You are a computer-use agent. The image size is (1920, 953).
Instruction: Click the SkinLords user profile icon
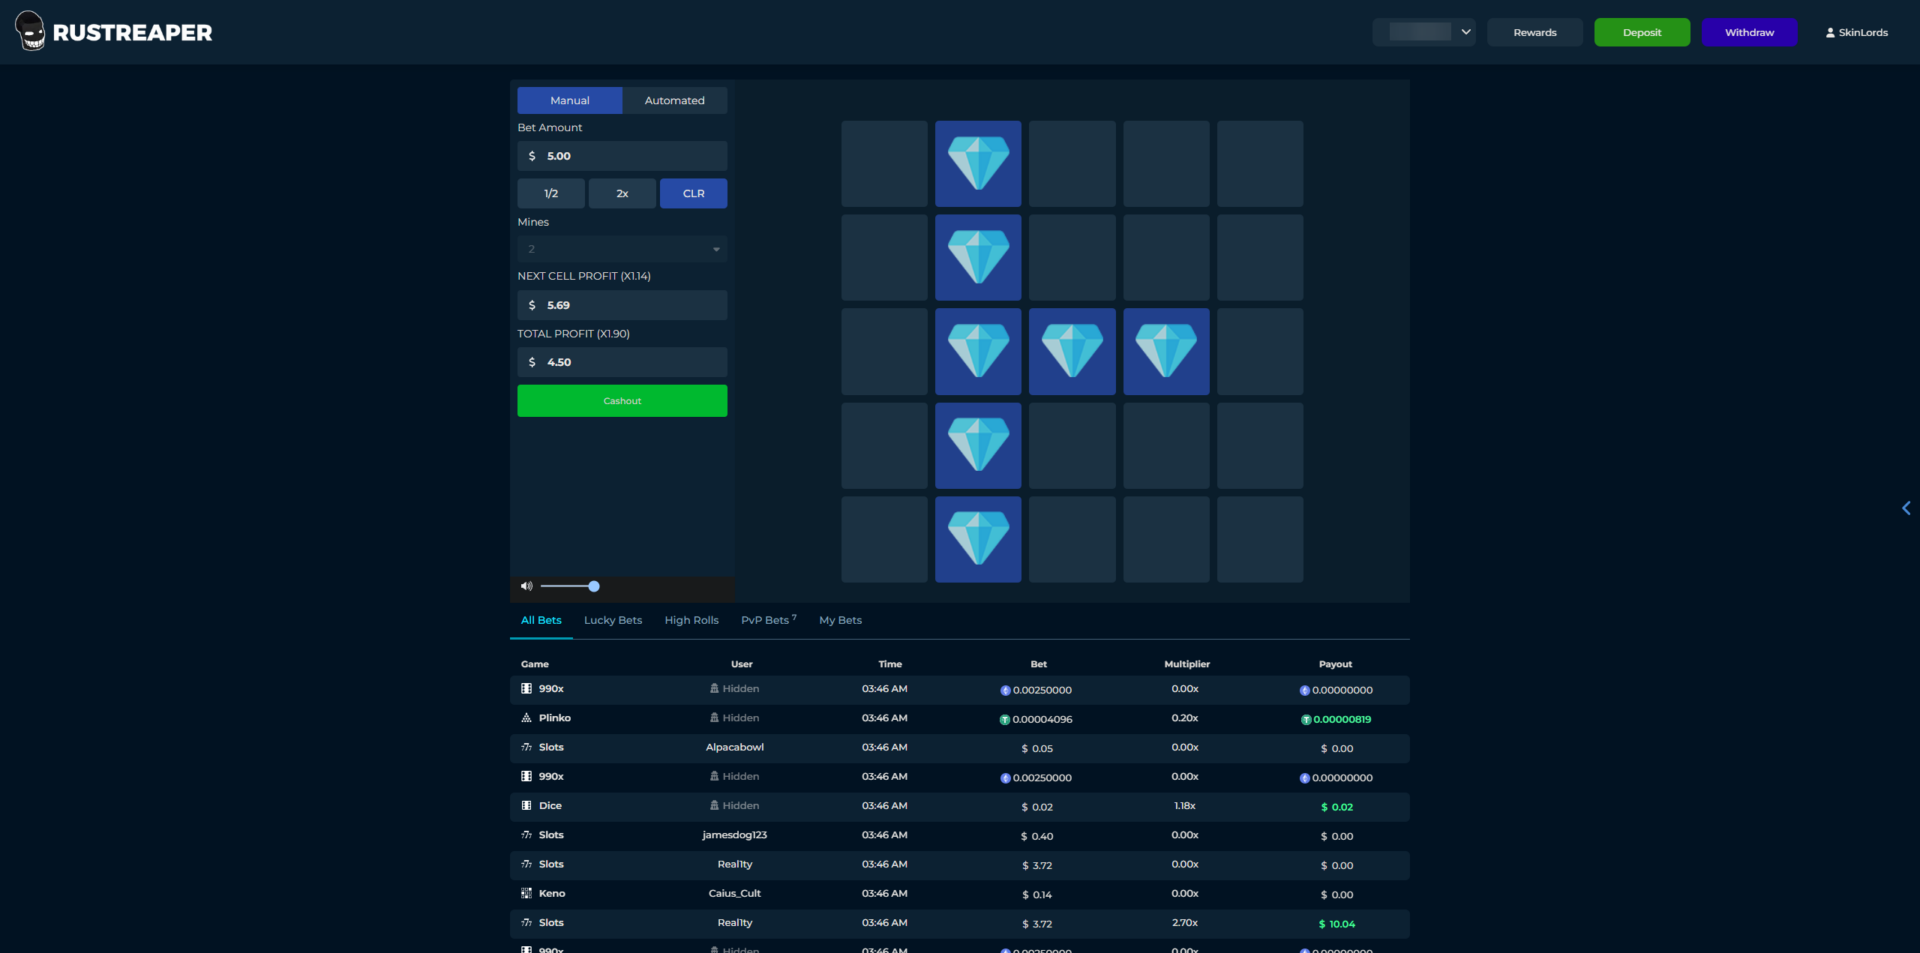click(1830, 33)
